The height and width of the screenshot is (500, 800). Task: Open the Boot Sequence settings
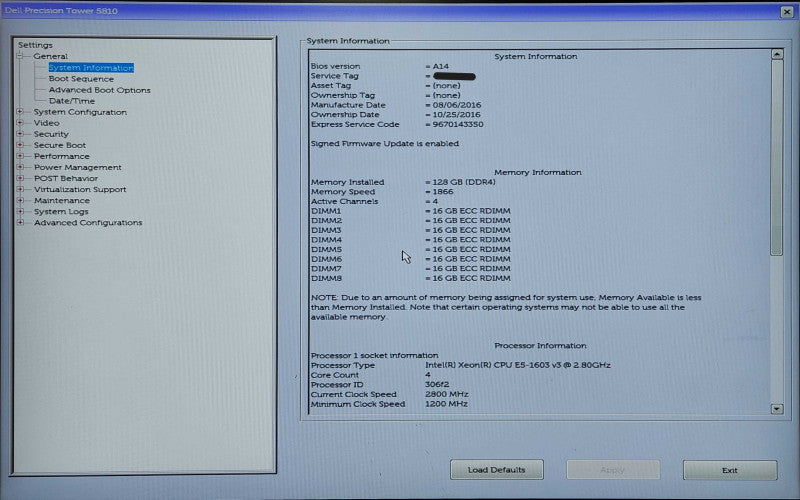(81, 79)
